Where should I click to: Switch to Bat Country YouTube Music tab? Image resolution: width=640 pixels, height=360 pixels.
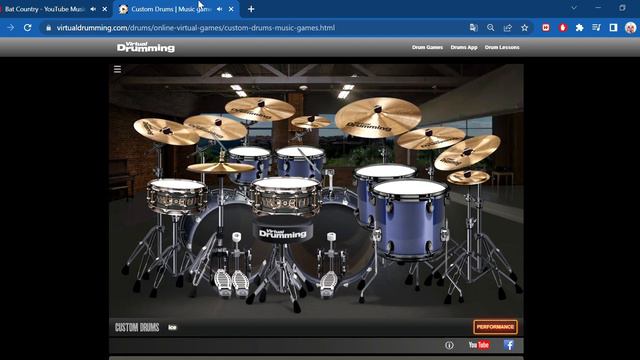point(44,9)
